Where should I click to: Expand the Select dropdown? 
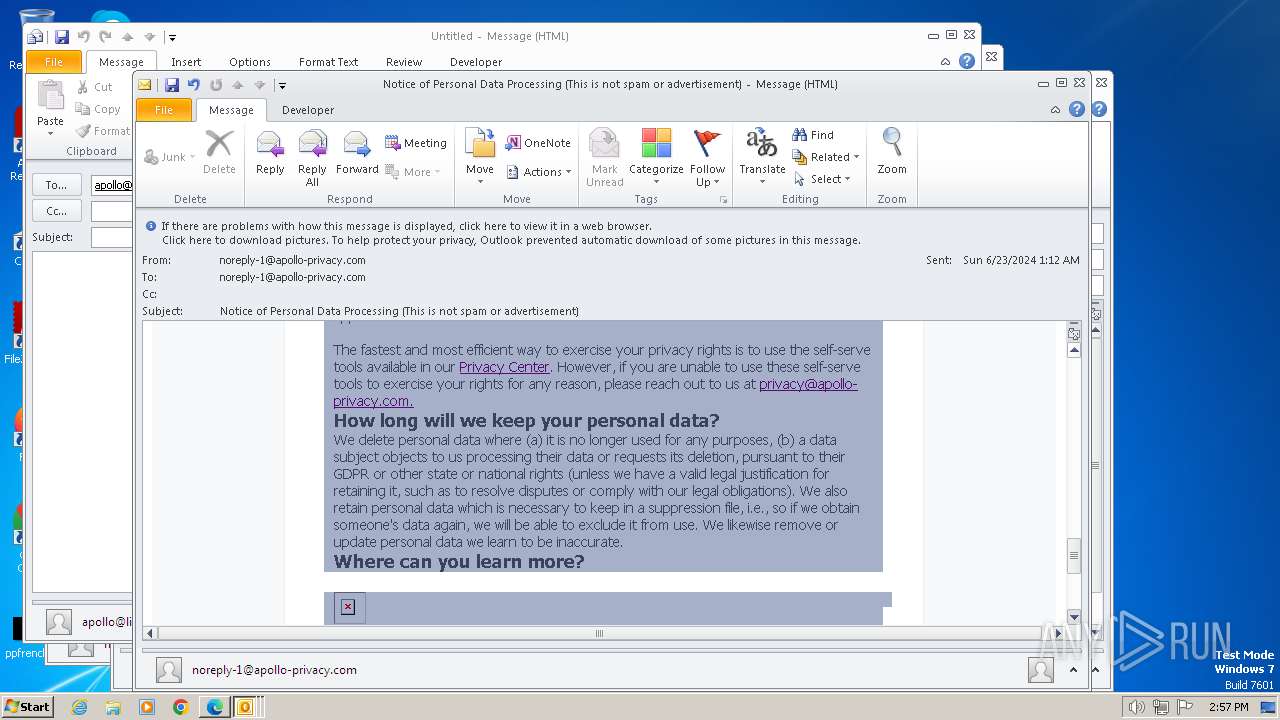point(822,179)
